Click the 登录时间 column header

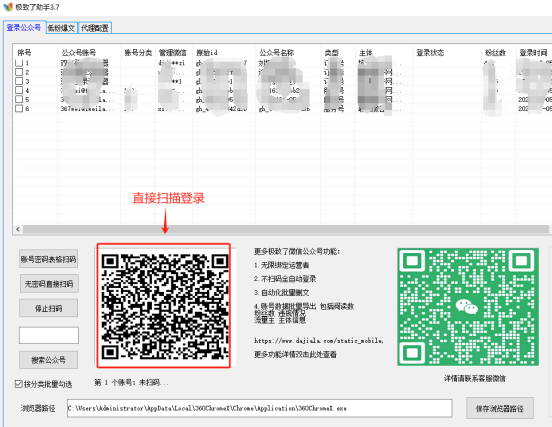(533, 53)
